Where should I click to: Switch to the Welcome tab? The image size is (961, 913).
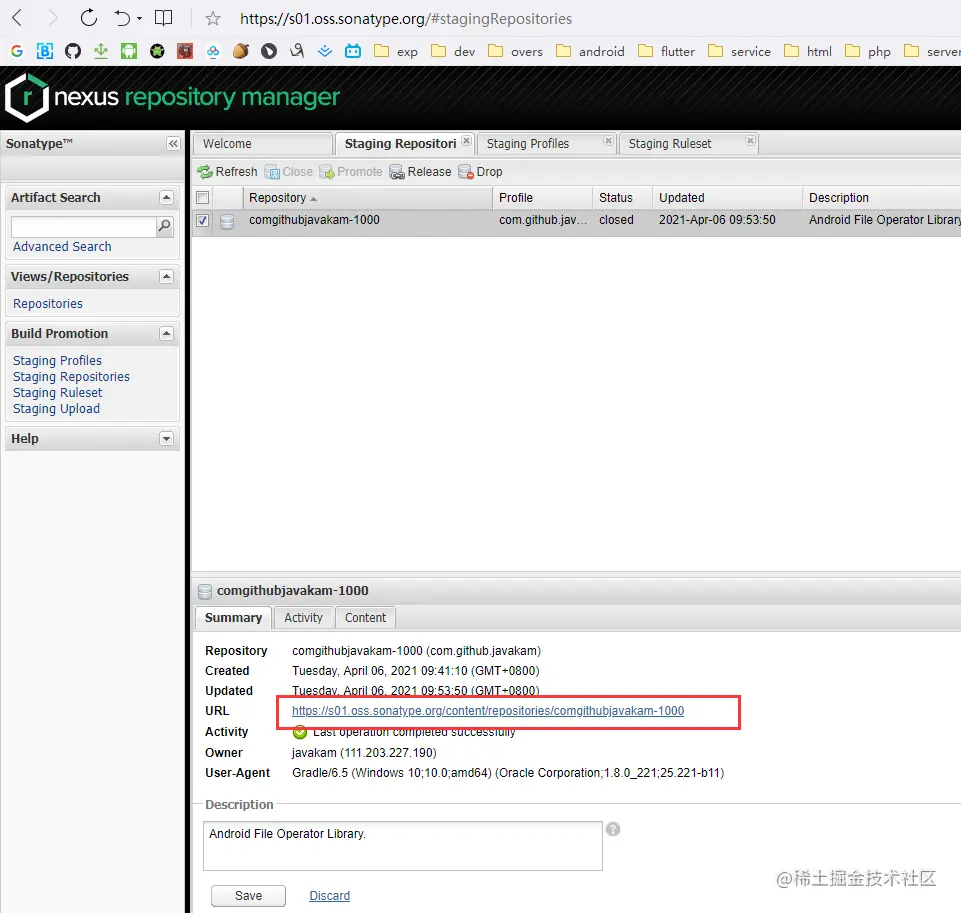(x=262, y=143)
